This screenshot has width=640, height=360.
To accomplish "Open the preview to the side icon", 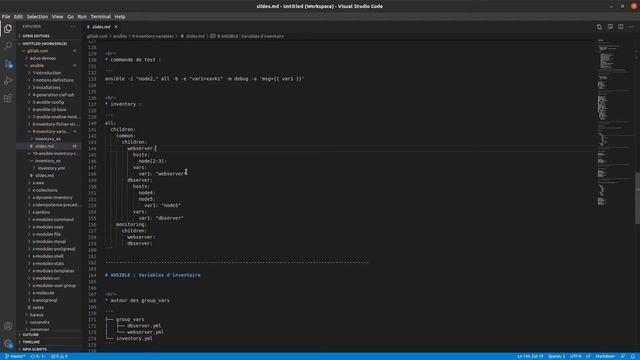I will pyautogui.click(x=610, y=27).
